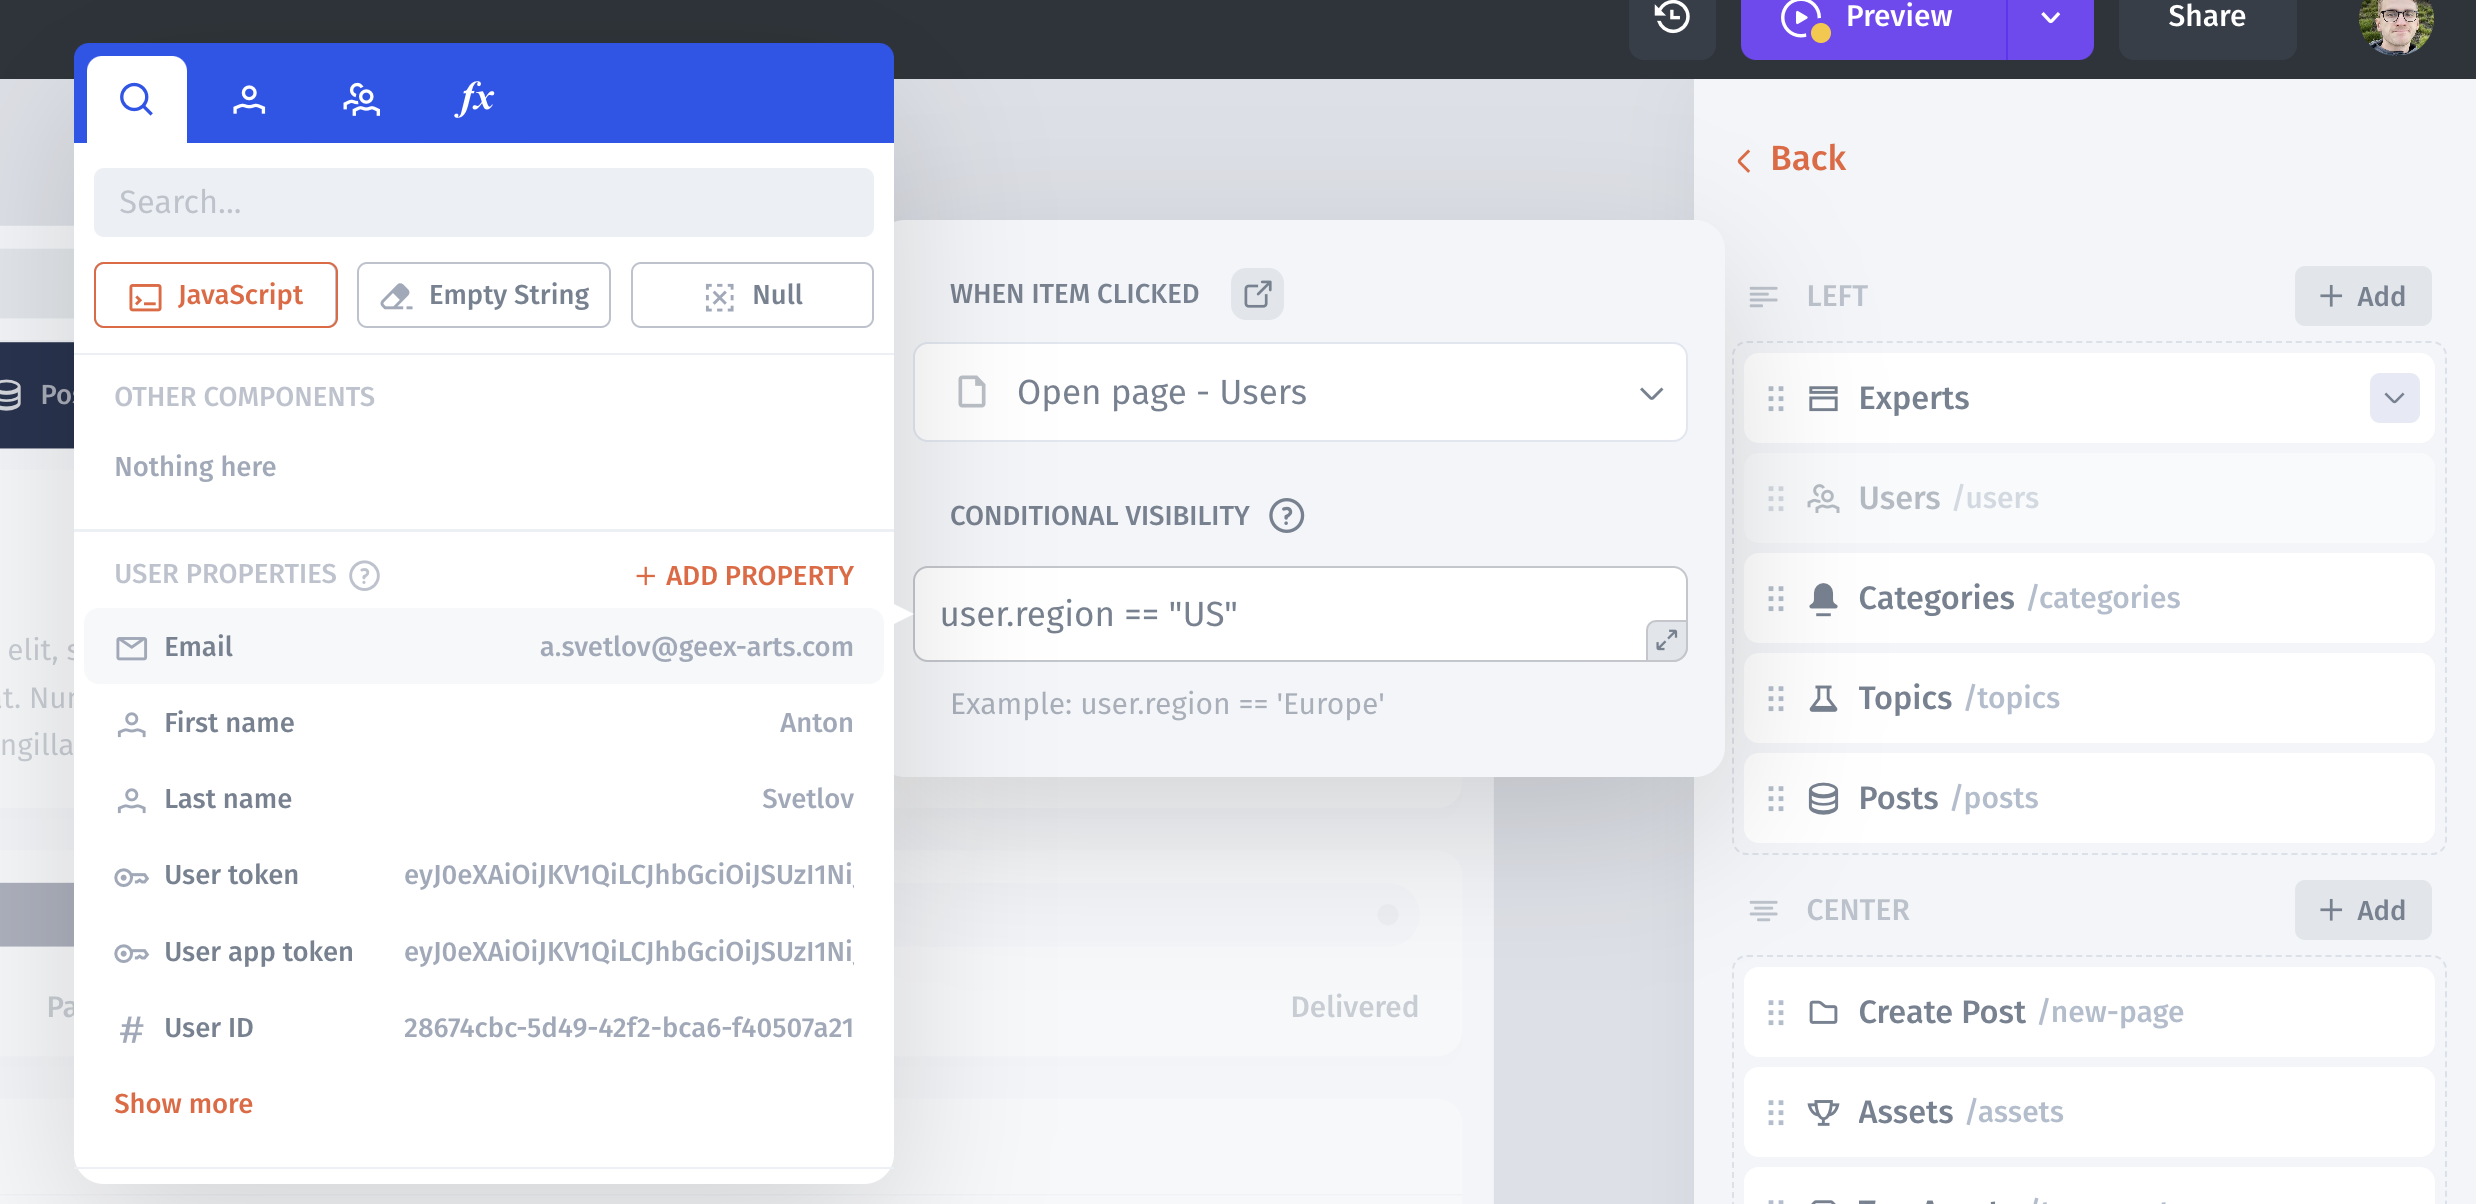The image size is (2476, 1204).
Task: Click Add Property link
Action: click(x=744, y=576)
